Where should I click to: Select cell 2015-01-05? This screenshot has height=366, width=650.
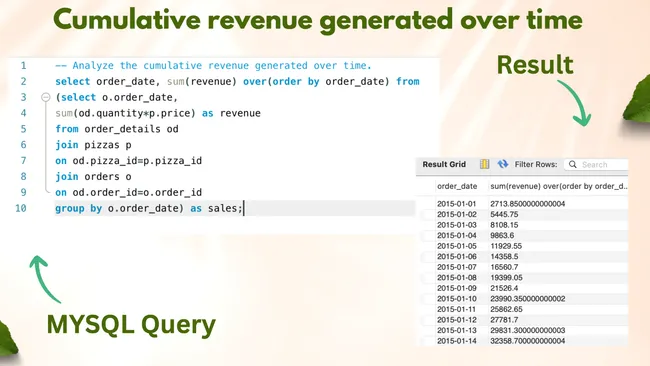[x=456, y=246]
